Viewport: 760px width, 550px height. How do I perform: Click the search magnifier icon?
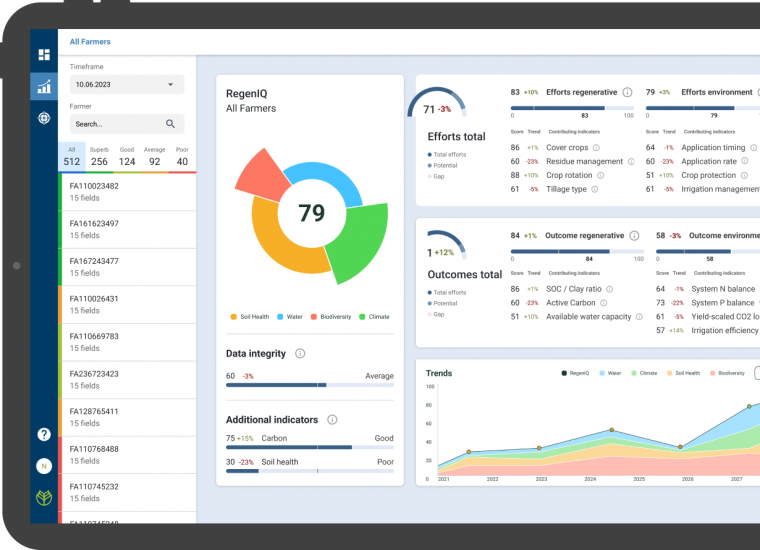[171, 124]
